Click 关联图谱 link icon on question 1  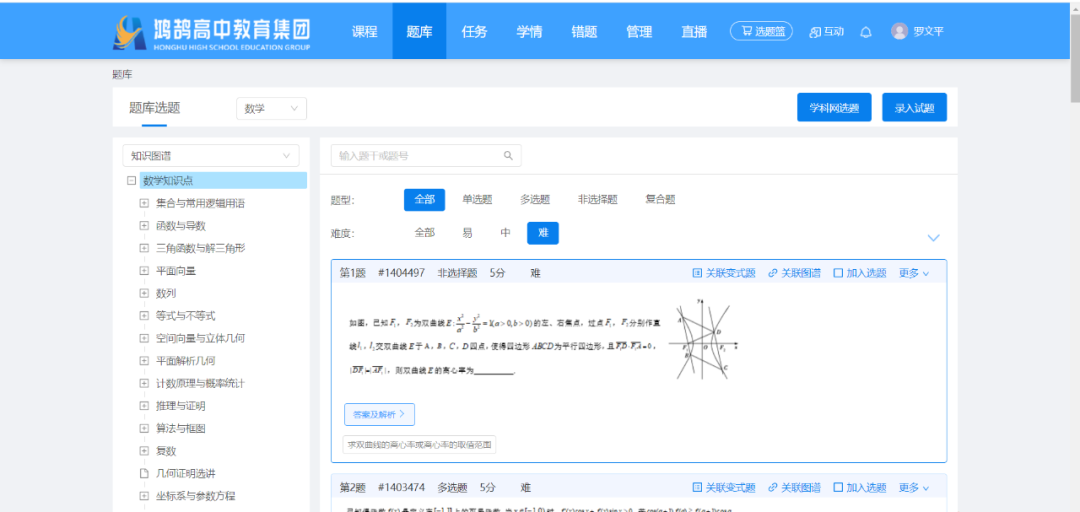point(773,273)
